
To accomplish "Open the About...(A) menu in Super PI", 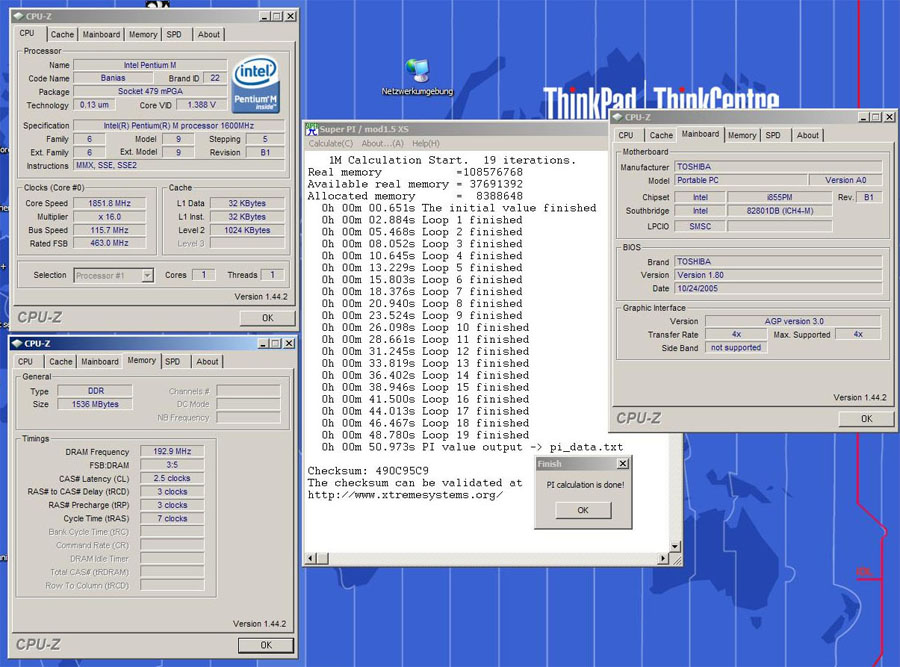I will tap(382, 144).
